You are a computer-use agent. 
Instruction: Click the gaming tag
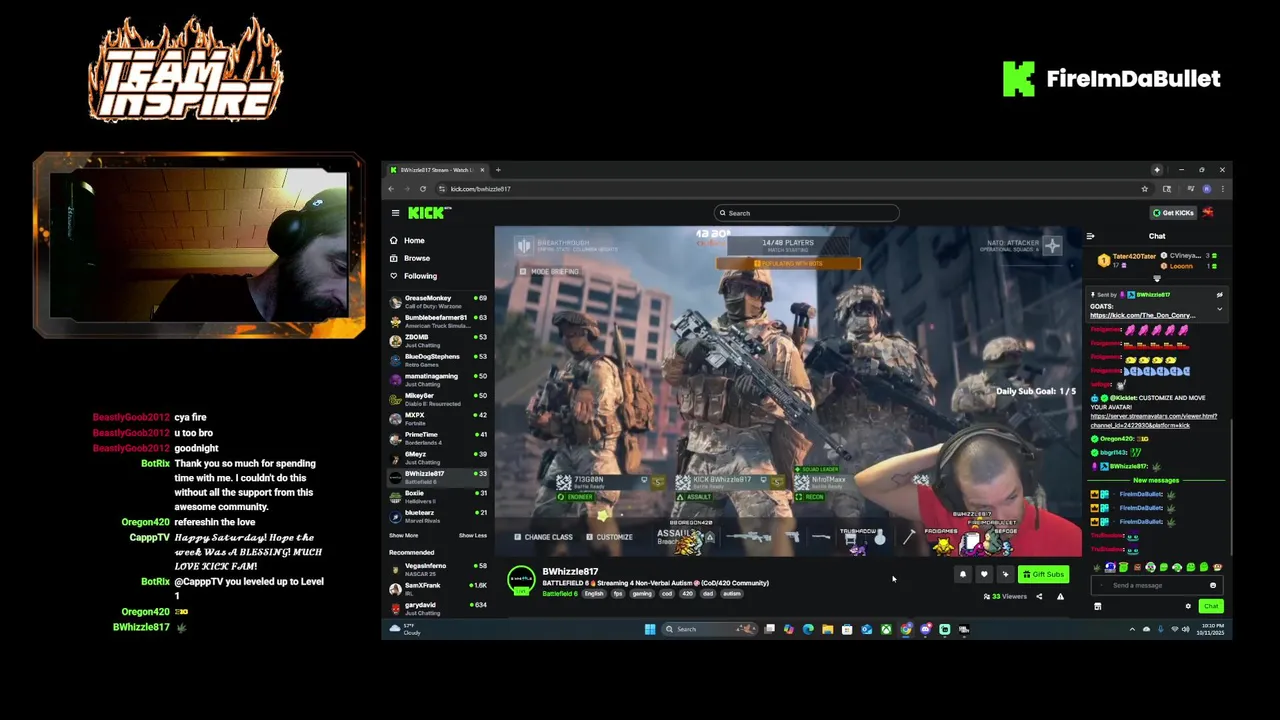click(x=641, y=594)
